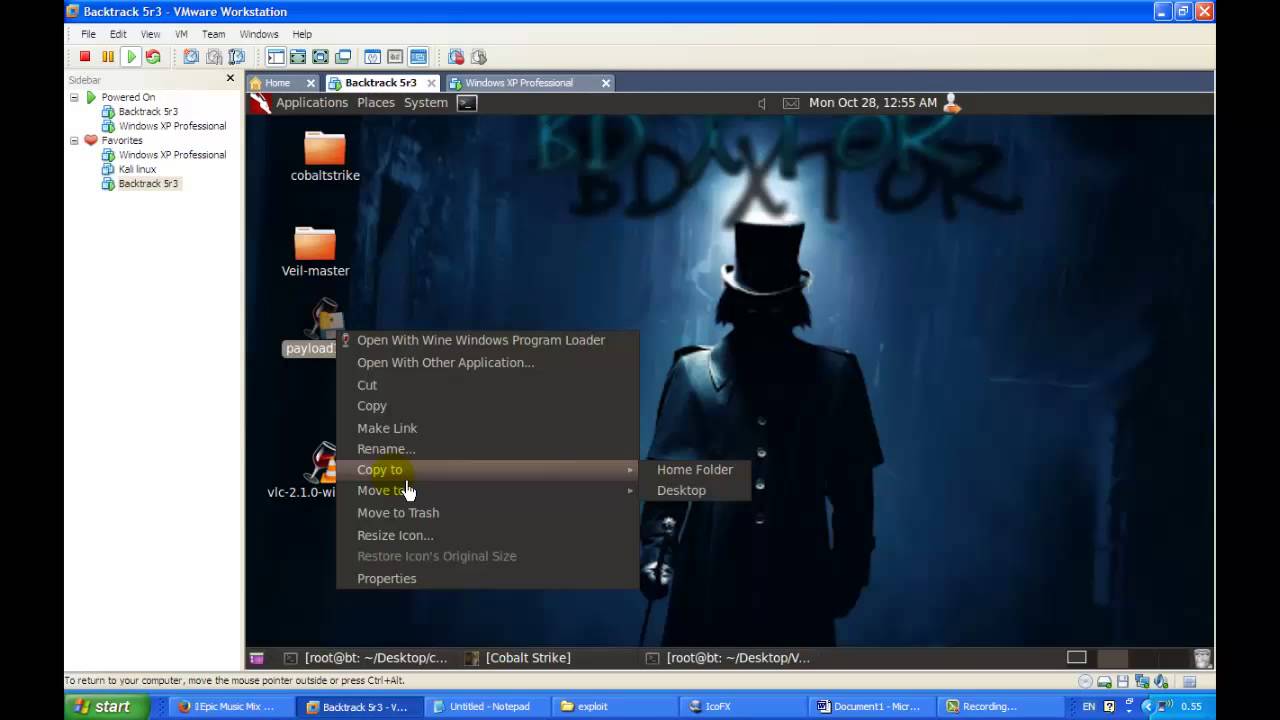Image resolution: width=1280 pixels, height=720 pixels.
Task: Click the Mon Oct 28 clock
Action: click(873, 102)
